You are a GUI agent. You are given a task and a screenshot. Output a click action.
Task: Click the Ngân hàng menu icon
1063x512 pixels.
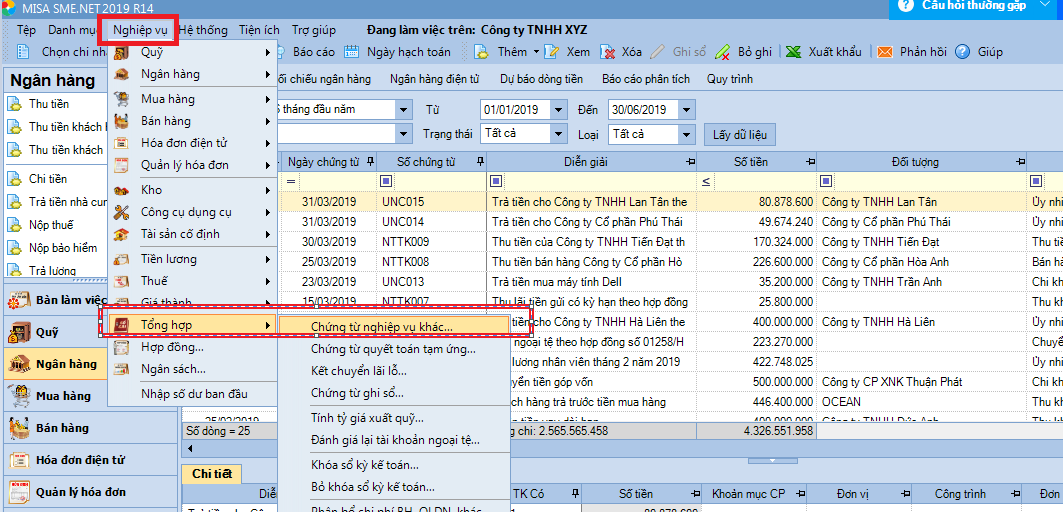[121, 74]
